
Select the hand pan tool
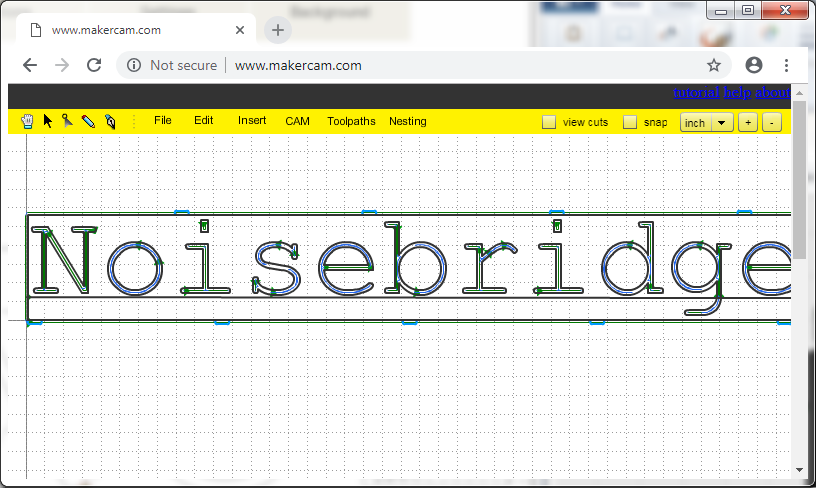coord(28,122)
